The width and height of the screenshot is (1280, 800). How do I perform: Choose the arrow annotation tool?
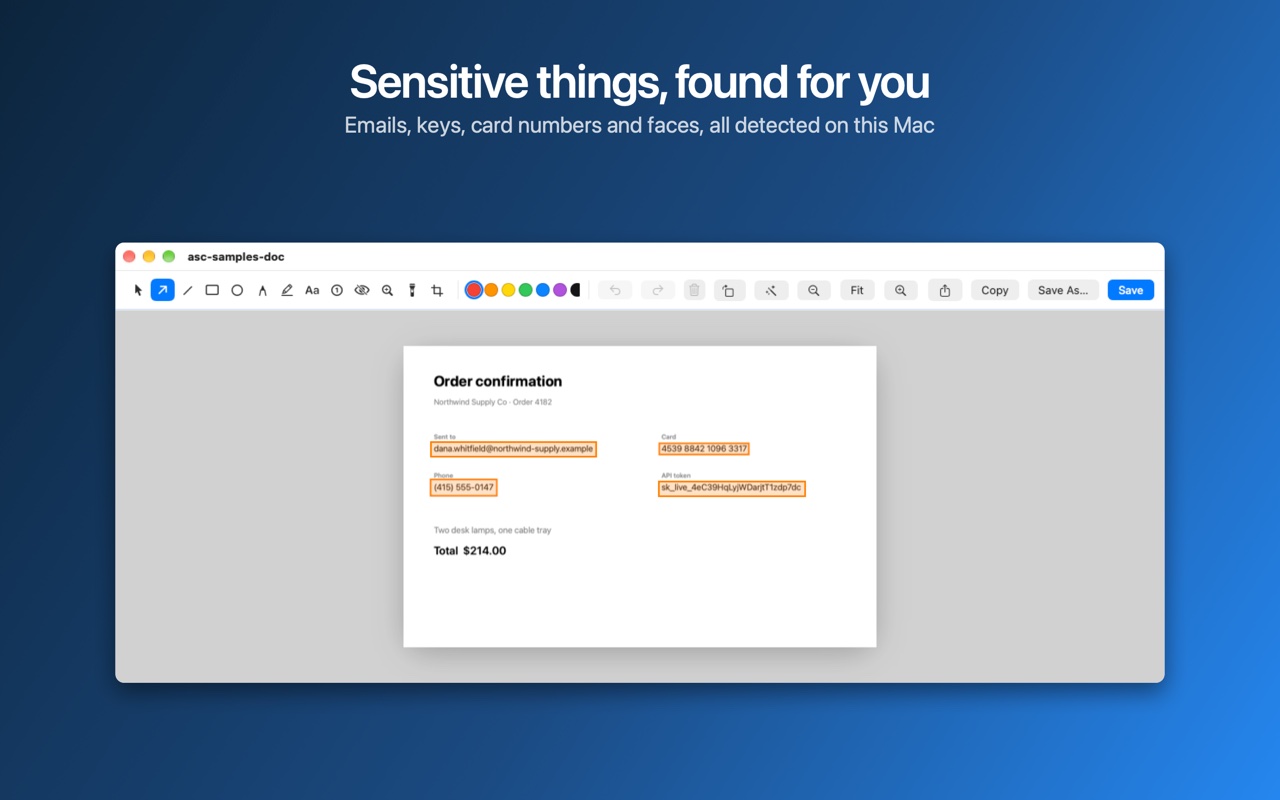tap(162, 290)
